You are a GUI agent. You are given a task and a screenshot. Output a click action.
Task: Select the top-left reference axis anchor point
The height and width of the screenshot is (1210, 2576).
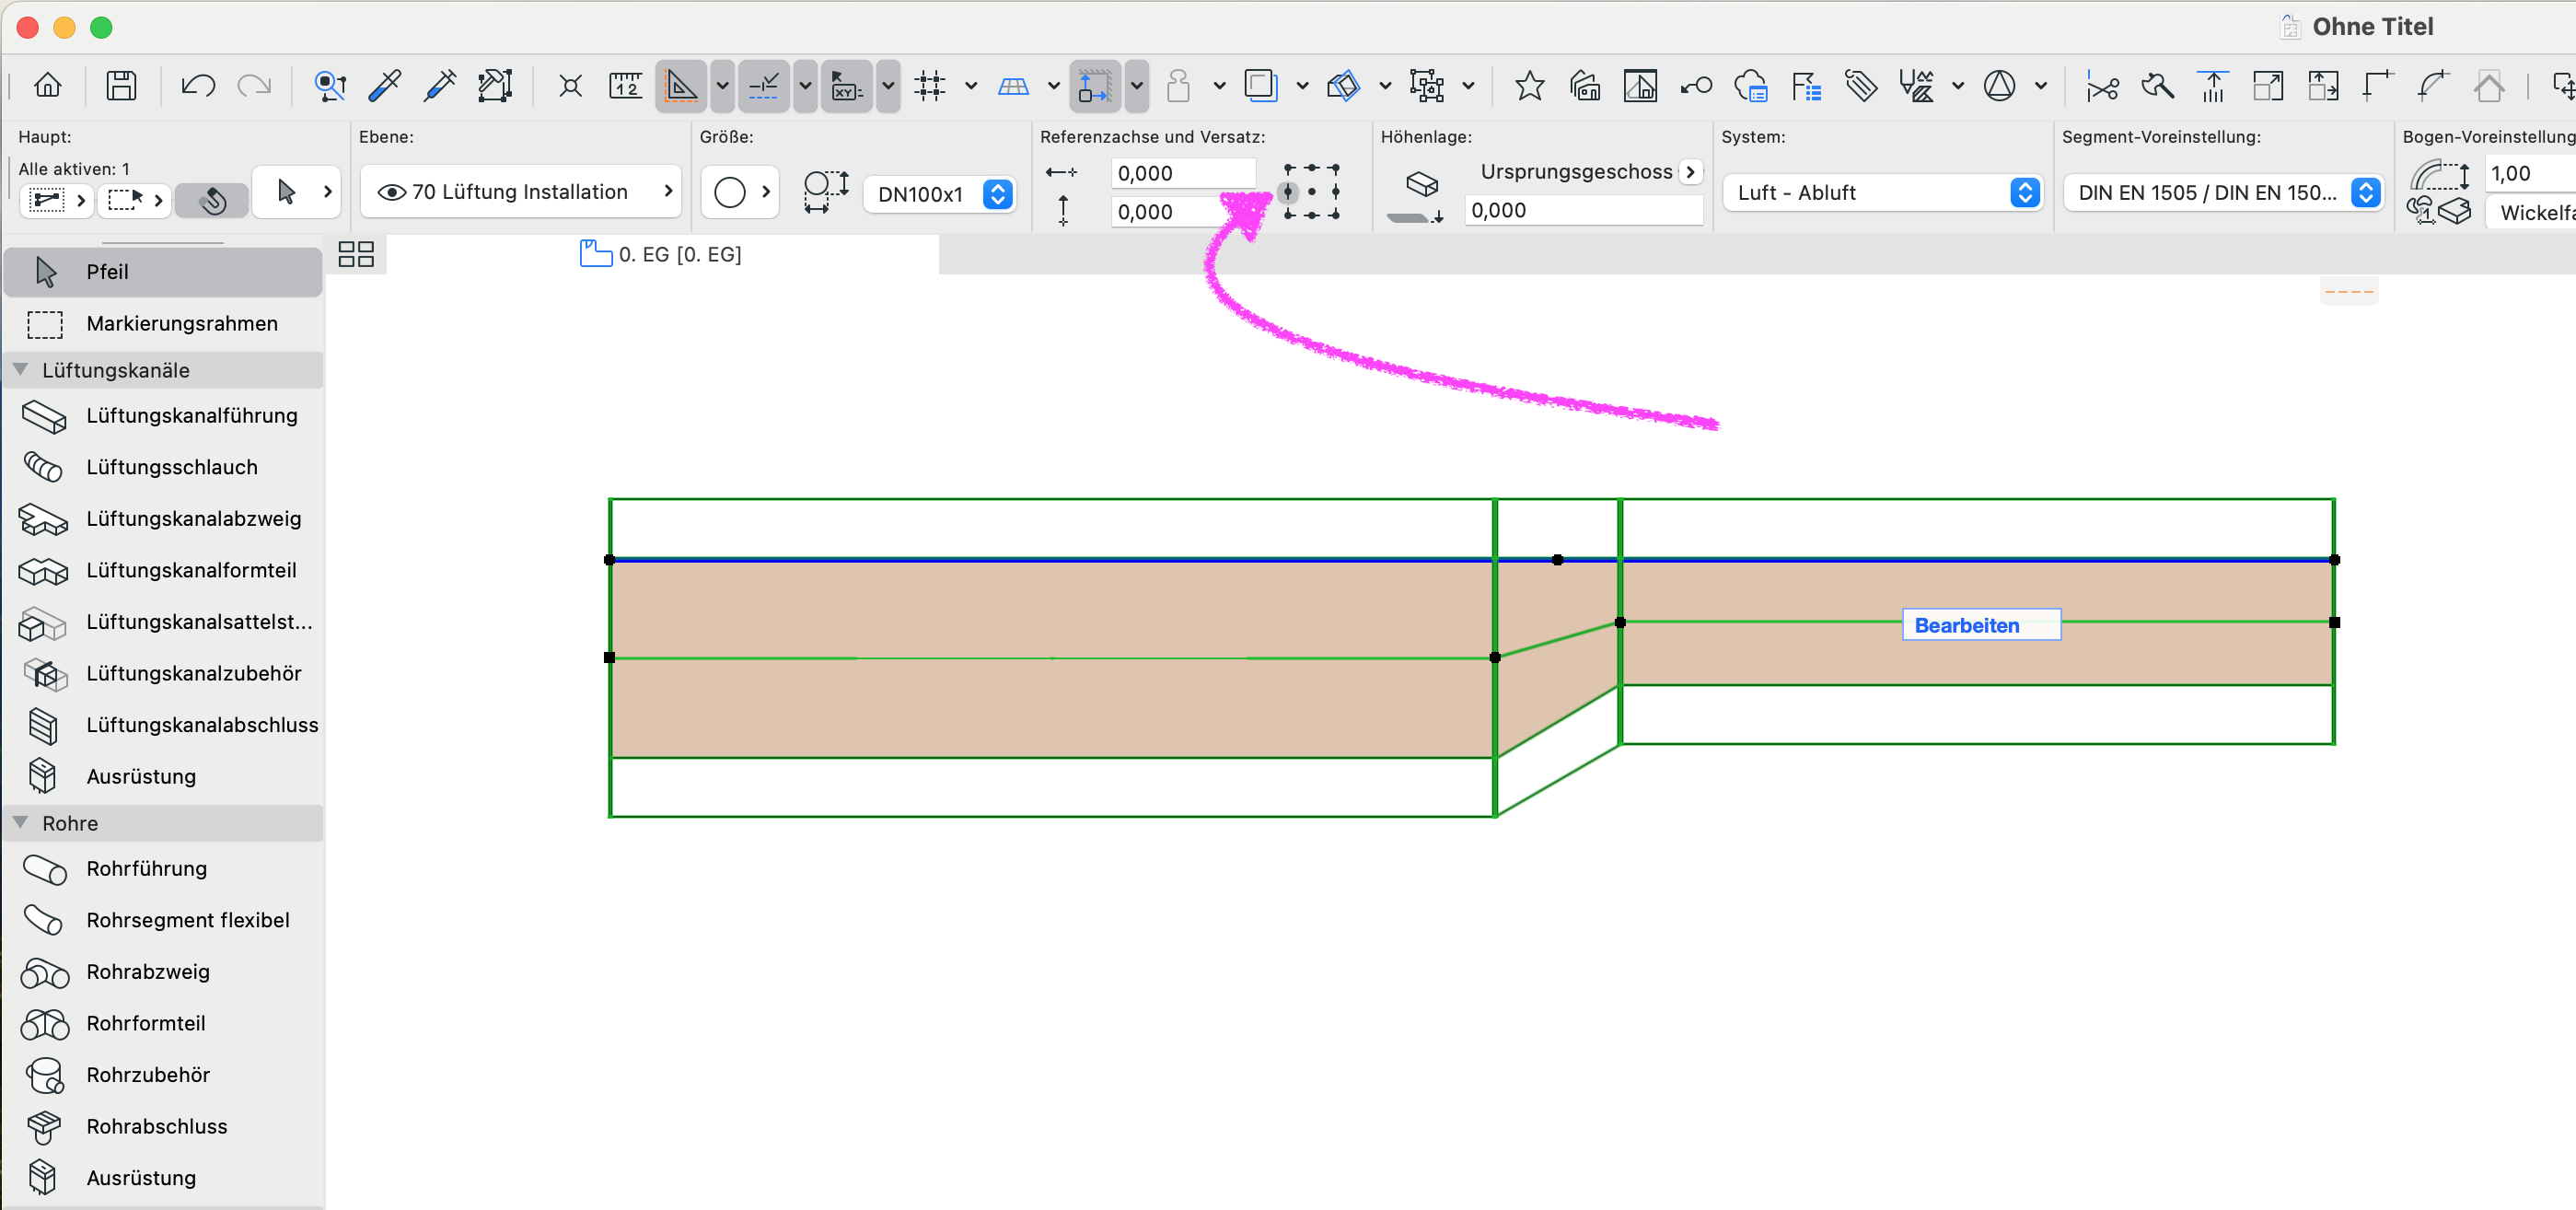(1288, 169)
